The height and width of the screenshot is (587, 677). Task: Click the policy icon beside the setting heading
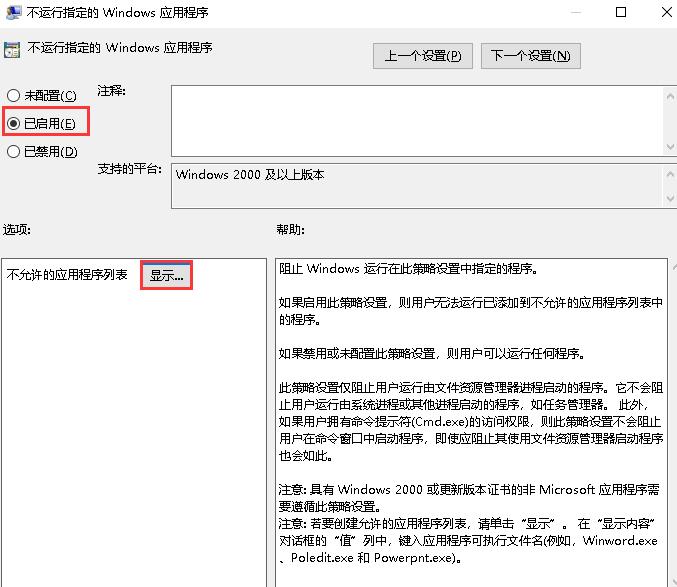[x=12, y=50]
